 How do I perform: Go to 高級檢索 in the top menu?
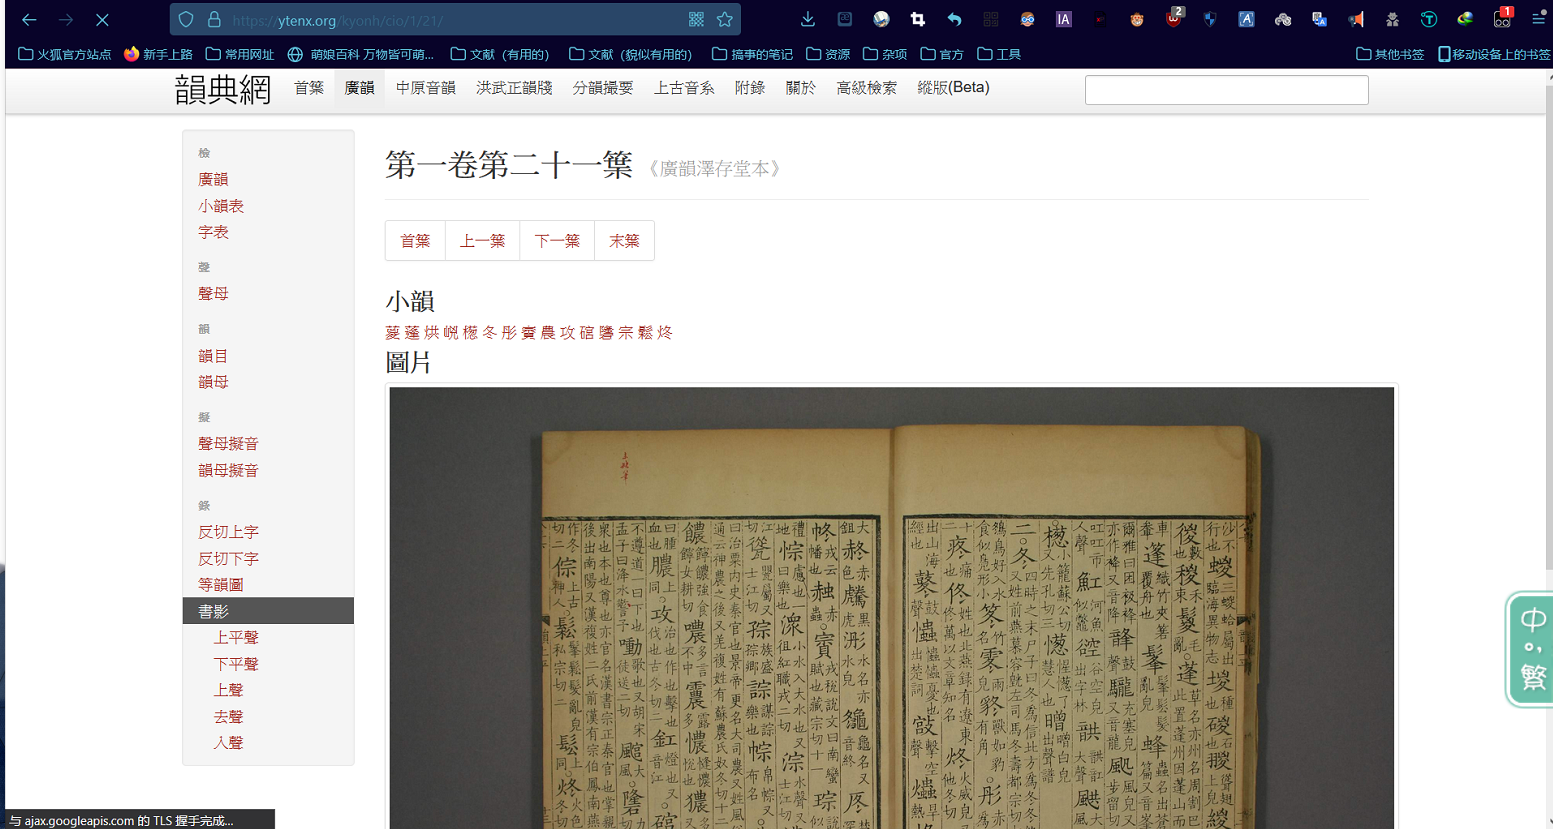pyautogui.click(x=866, y=88)
